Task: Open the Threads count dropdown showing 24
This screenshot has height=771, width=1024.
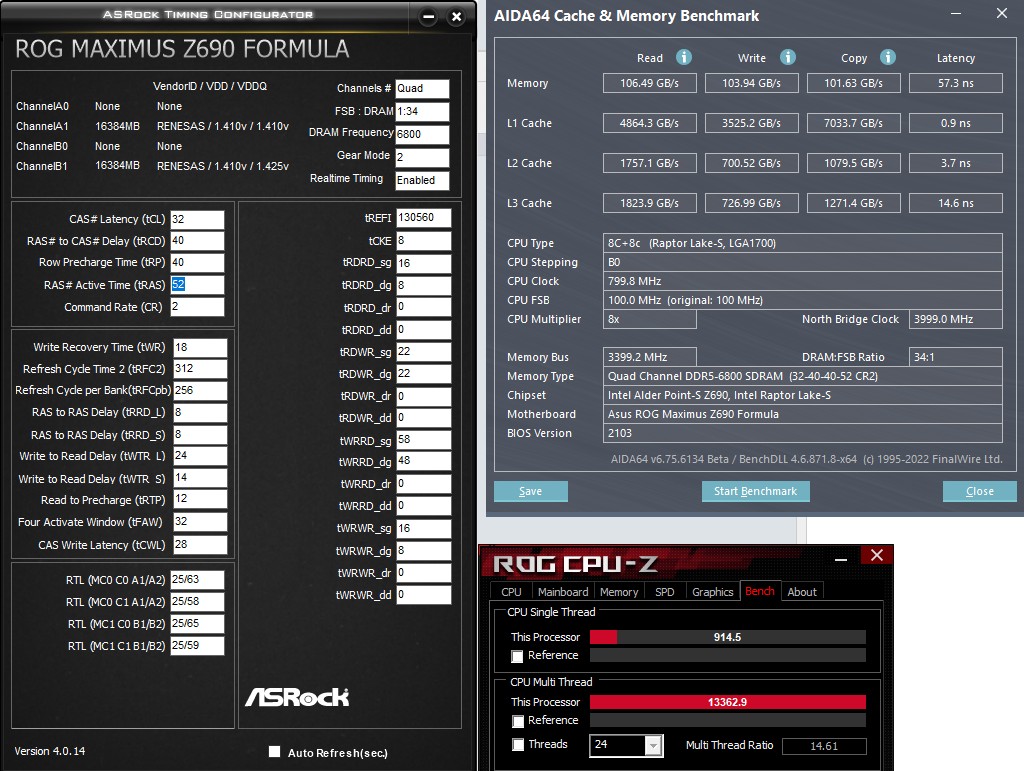Action: (x=652, y=746)
